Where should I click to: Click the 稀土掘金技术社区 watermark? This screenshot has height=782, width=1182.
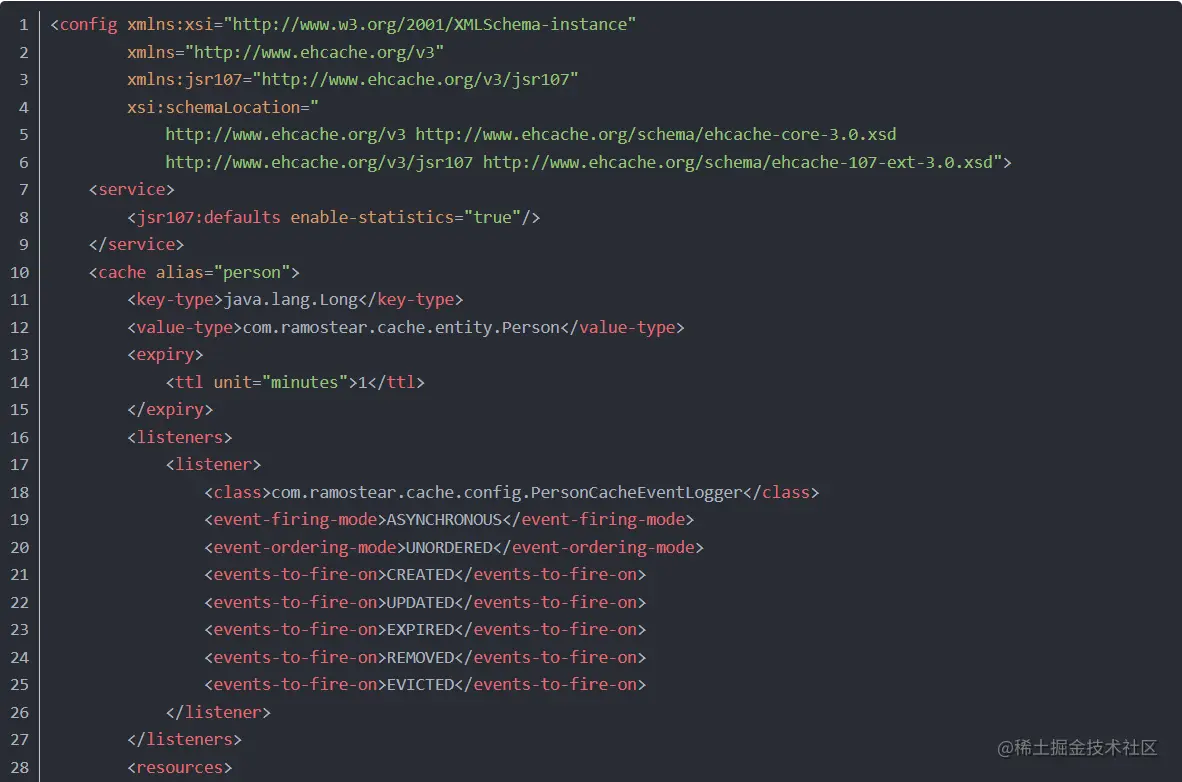[x=1077, y=747]
